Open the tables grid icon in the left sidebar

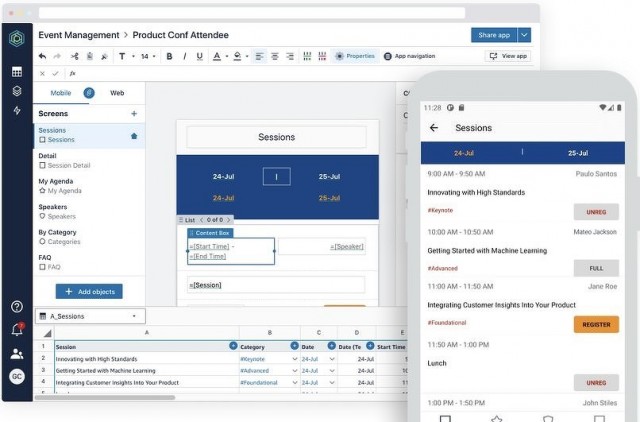(x=17, y=72)
